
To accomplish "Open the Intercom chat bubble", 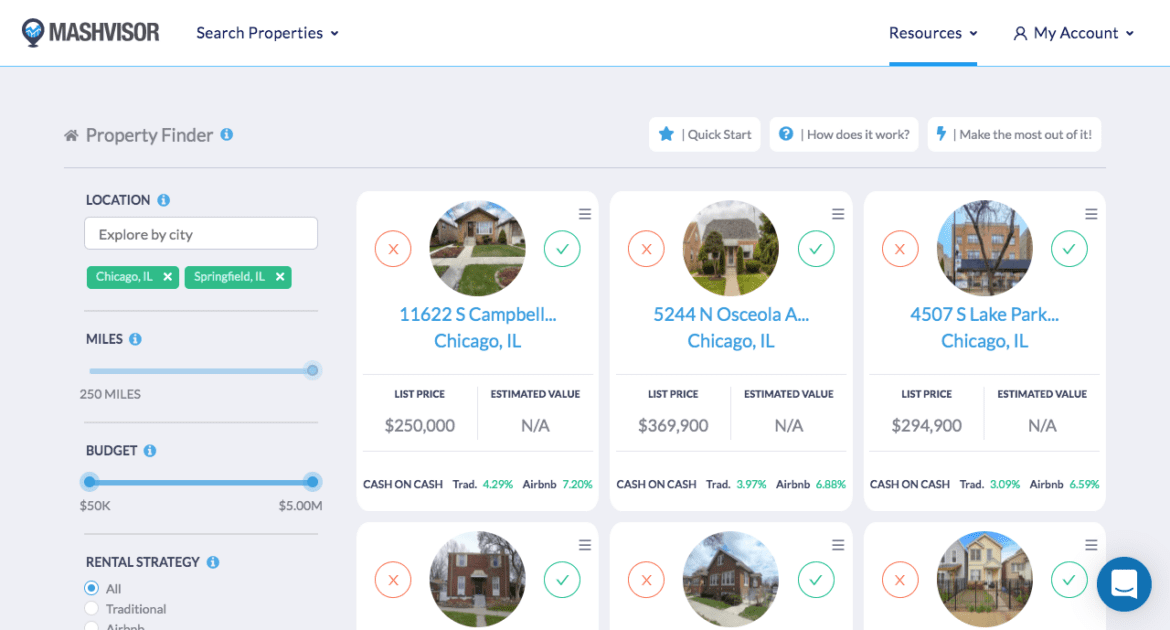I will [1124, 584].
